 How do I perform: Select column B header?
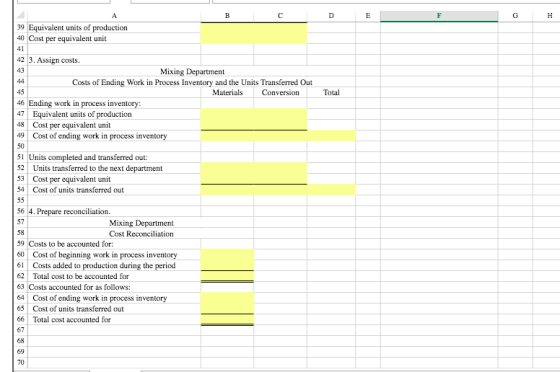click(x=227, y=16)
